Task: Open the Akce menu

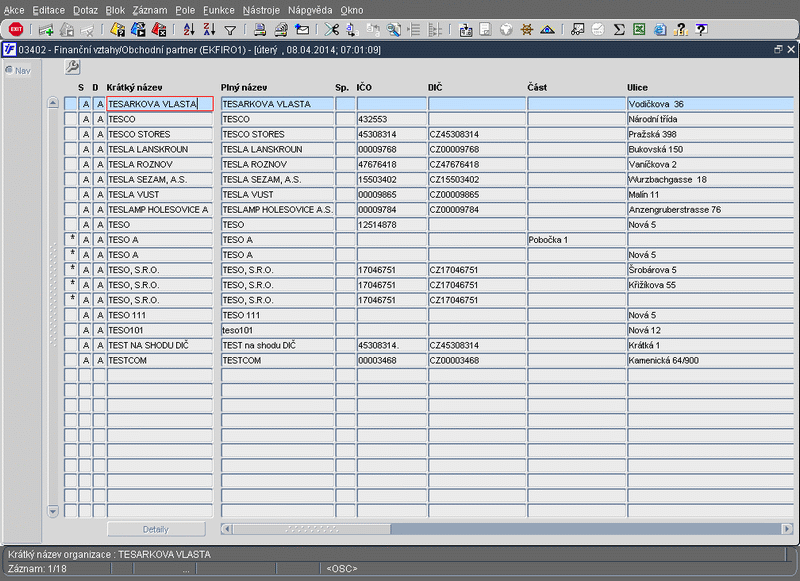Action: click(14, 10)
